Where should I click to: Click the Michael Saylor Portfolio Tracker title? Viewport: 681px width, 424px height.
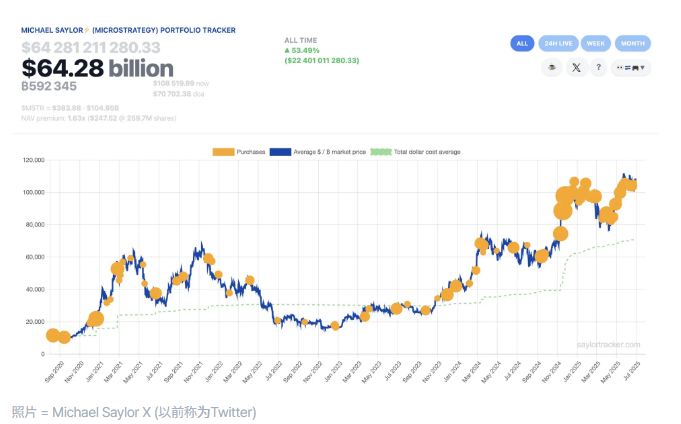[x=128, y=30]
